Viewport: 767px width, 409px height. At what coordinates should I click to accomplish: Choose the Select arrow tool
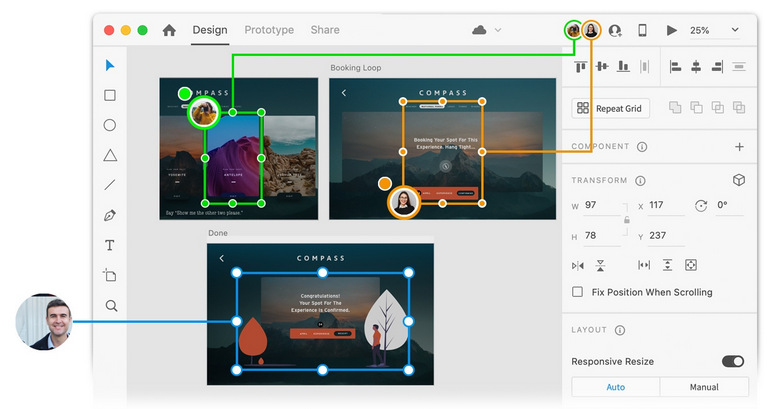(110, 66)
